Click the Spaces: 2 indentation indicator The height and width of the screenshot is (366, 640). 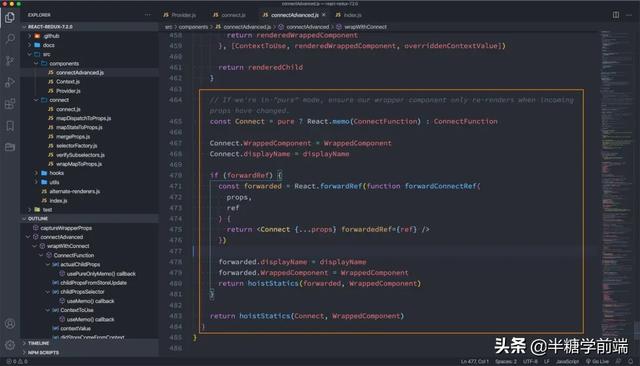coord(506,362)
